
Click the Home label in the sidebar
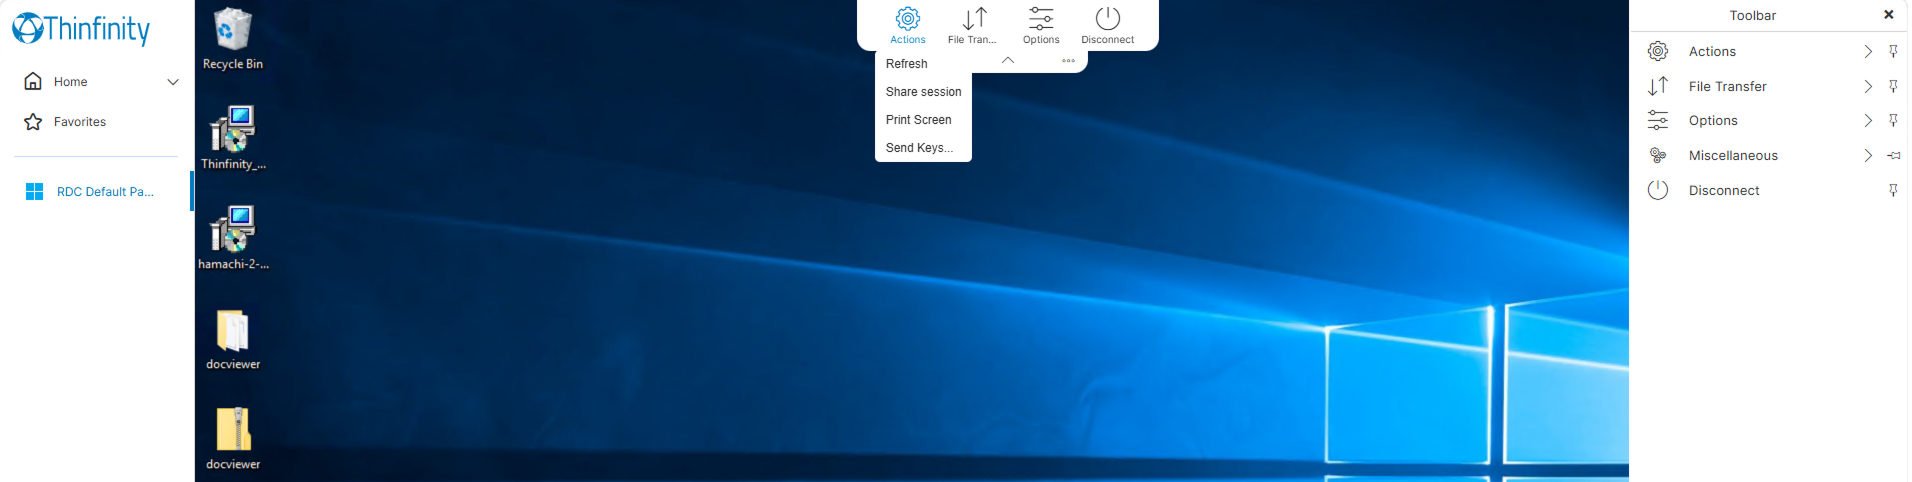(70, 82)
